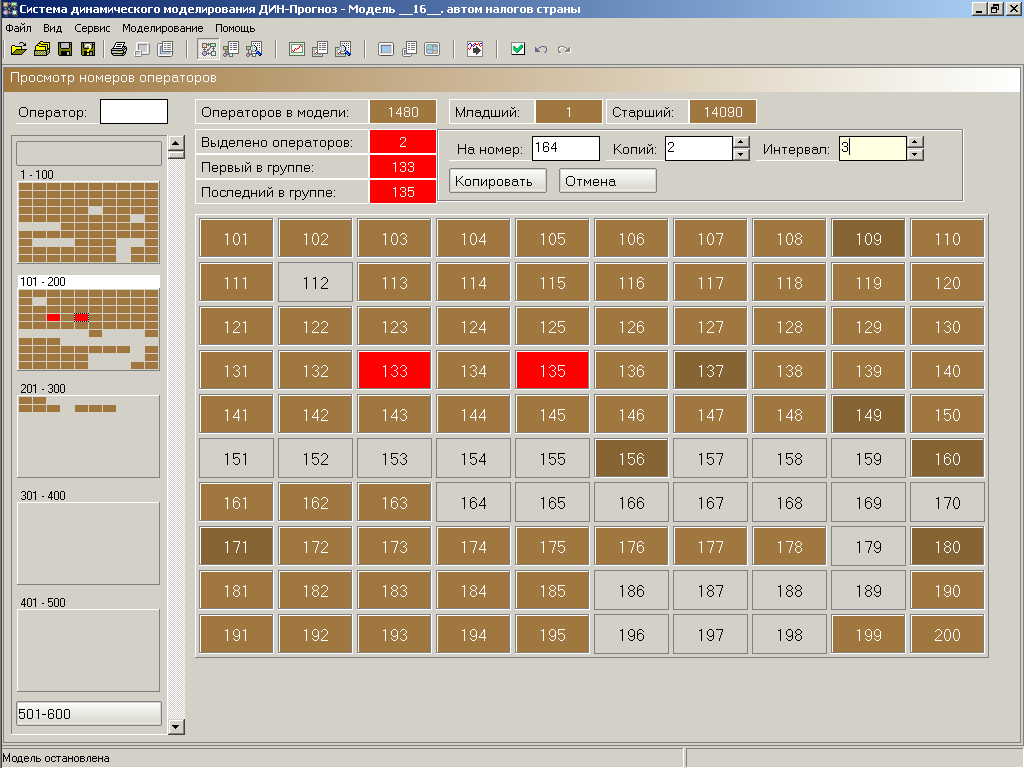Click the first floppy disk save icon

[x=65, y=49]
